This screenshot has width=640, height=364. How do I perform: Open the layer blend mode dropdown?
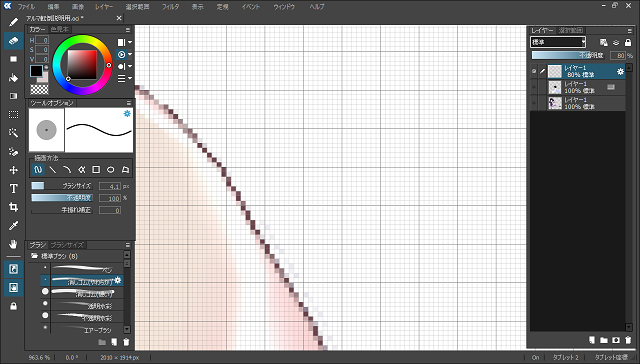[x=558, y=42]
